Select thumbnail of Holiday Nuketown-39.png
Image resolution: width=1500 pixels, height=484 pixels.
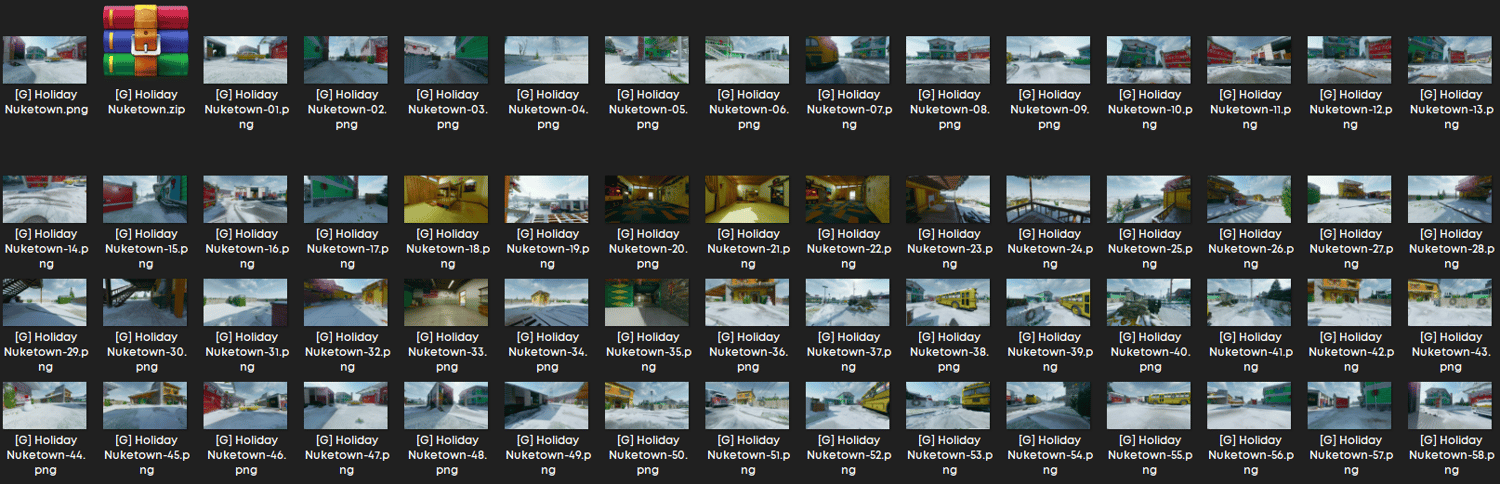pos(1048,302)
